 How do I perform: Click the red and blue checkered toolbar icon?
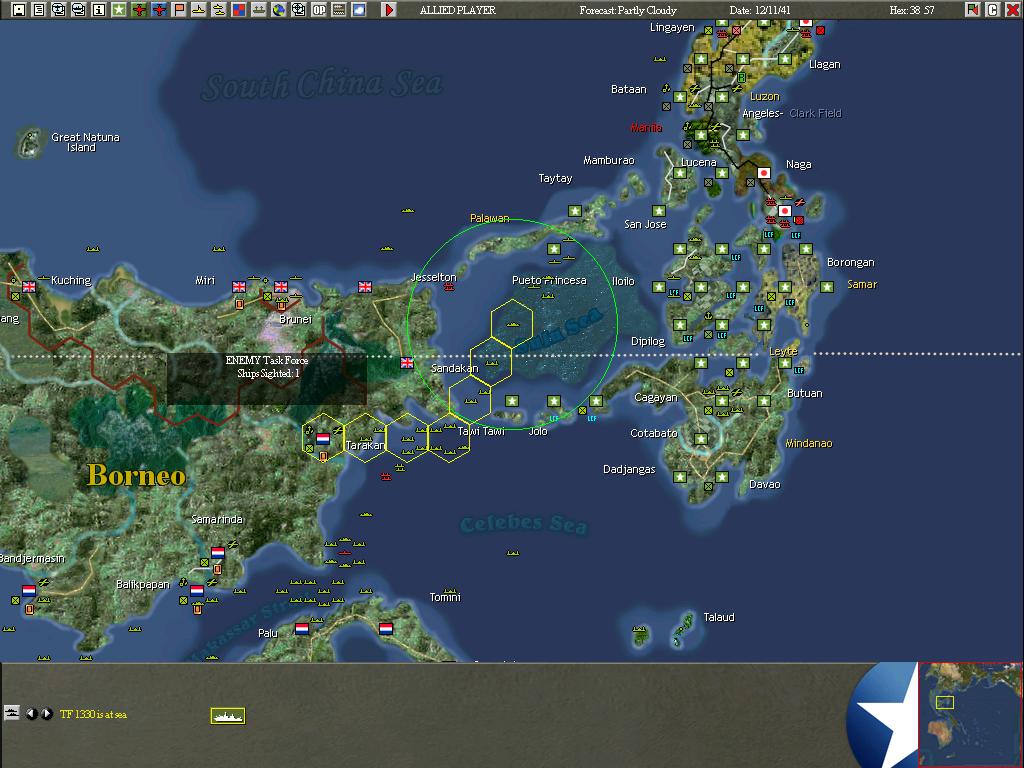pos(239,10)
